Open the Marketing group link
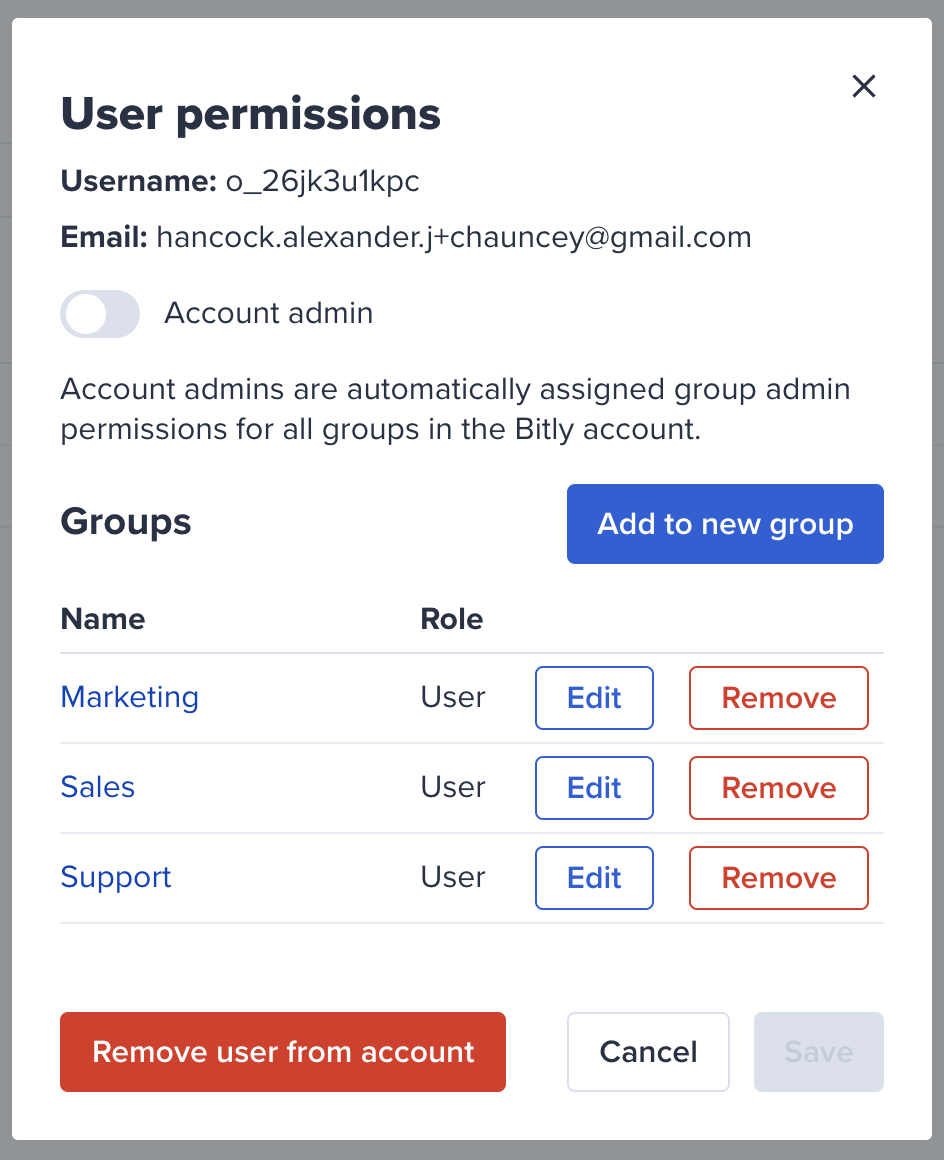944x1160 pixels. tap(129, 697)
